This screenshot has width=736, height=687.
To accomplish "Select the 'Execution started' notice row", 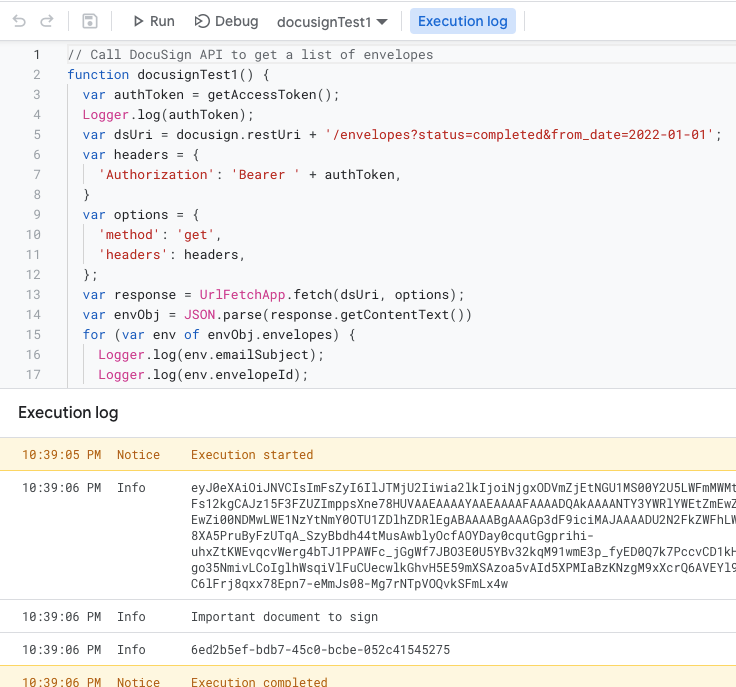I will [368, 454].
